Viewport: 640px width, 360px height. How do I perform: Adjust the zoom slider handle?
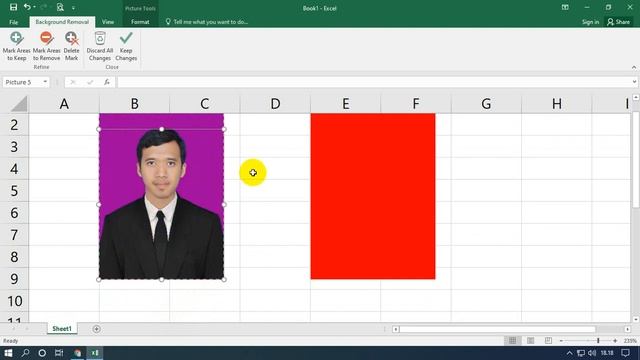(x=598, y=340)
